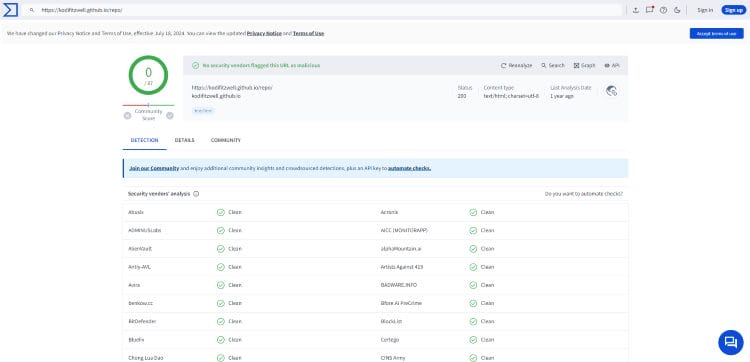750x362 pixels.
Task: Click the Reanalyze button
Action: 517,66
